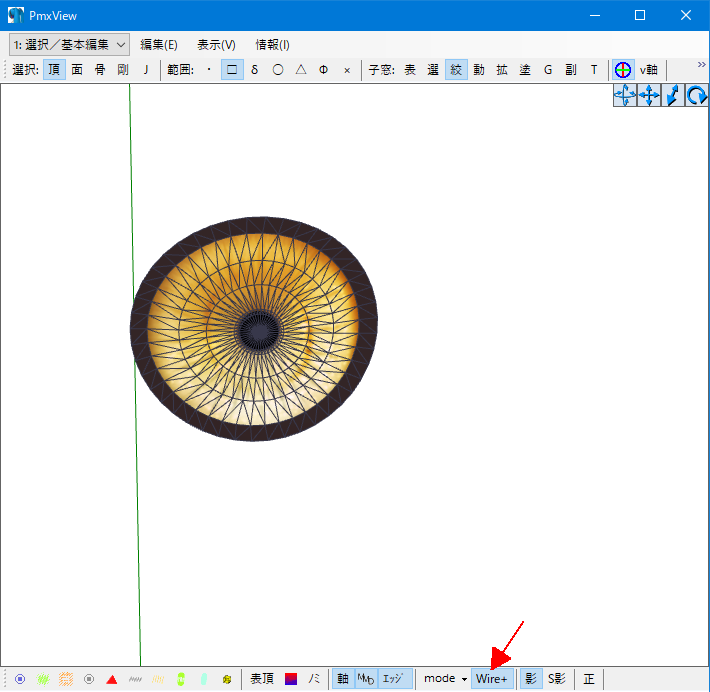This screenshot has height=692, width=710.
Task: Open the 表示(V) menu
Action: tap(216, 45)
